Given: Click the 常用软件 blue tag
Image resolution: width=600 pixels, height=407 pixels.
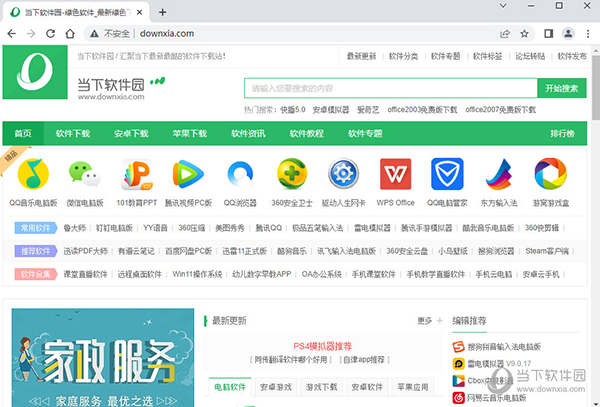Looking at the screenshot, I should tap(36, 228).
